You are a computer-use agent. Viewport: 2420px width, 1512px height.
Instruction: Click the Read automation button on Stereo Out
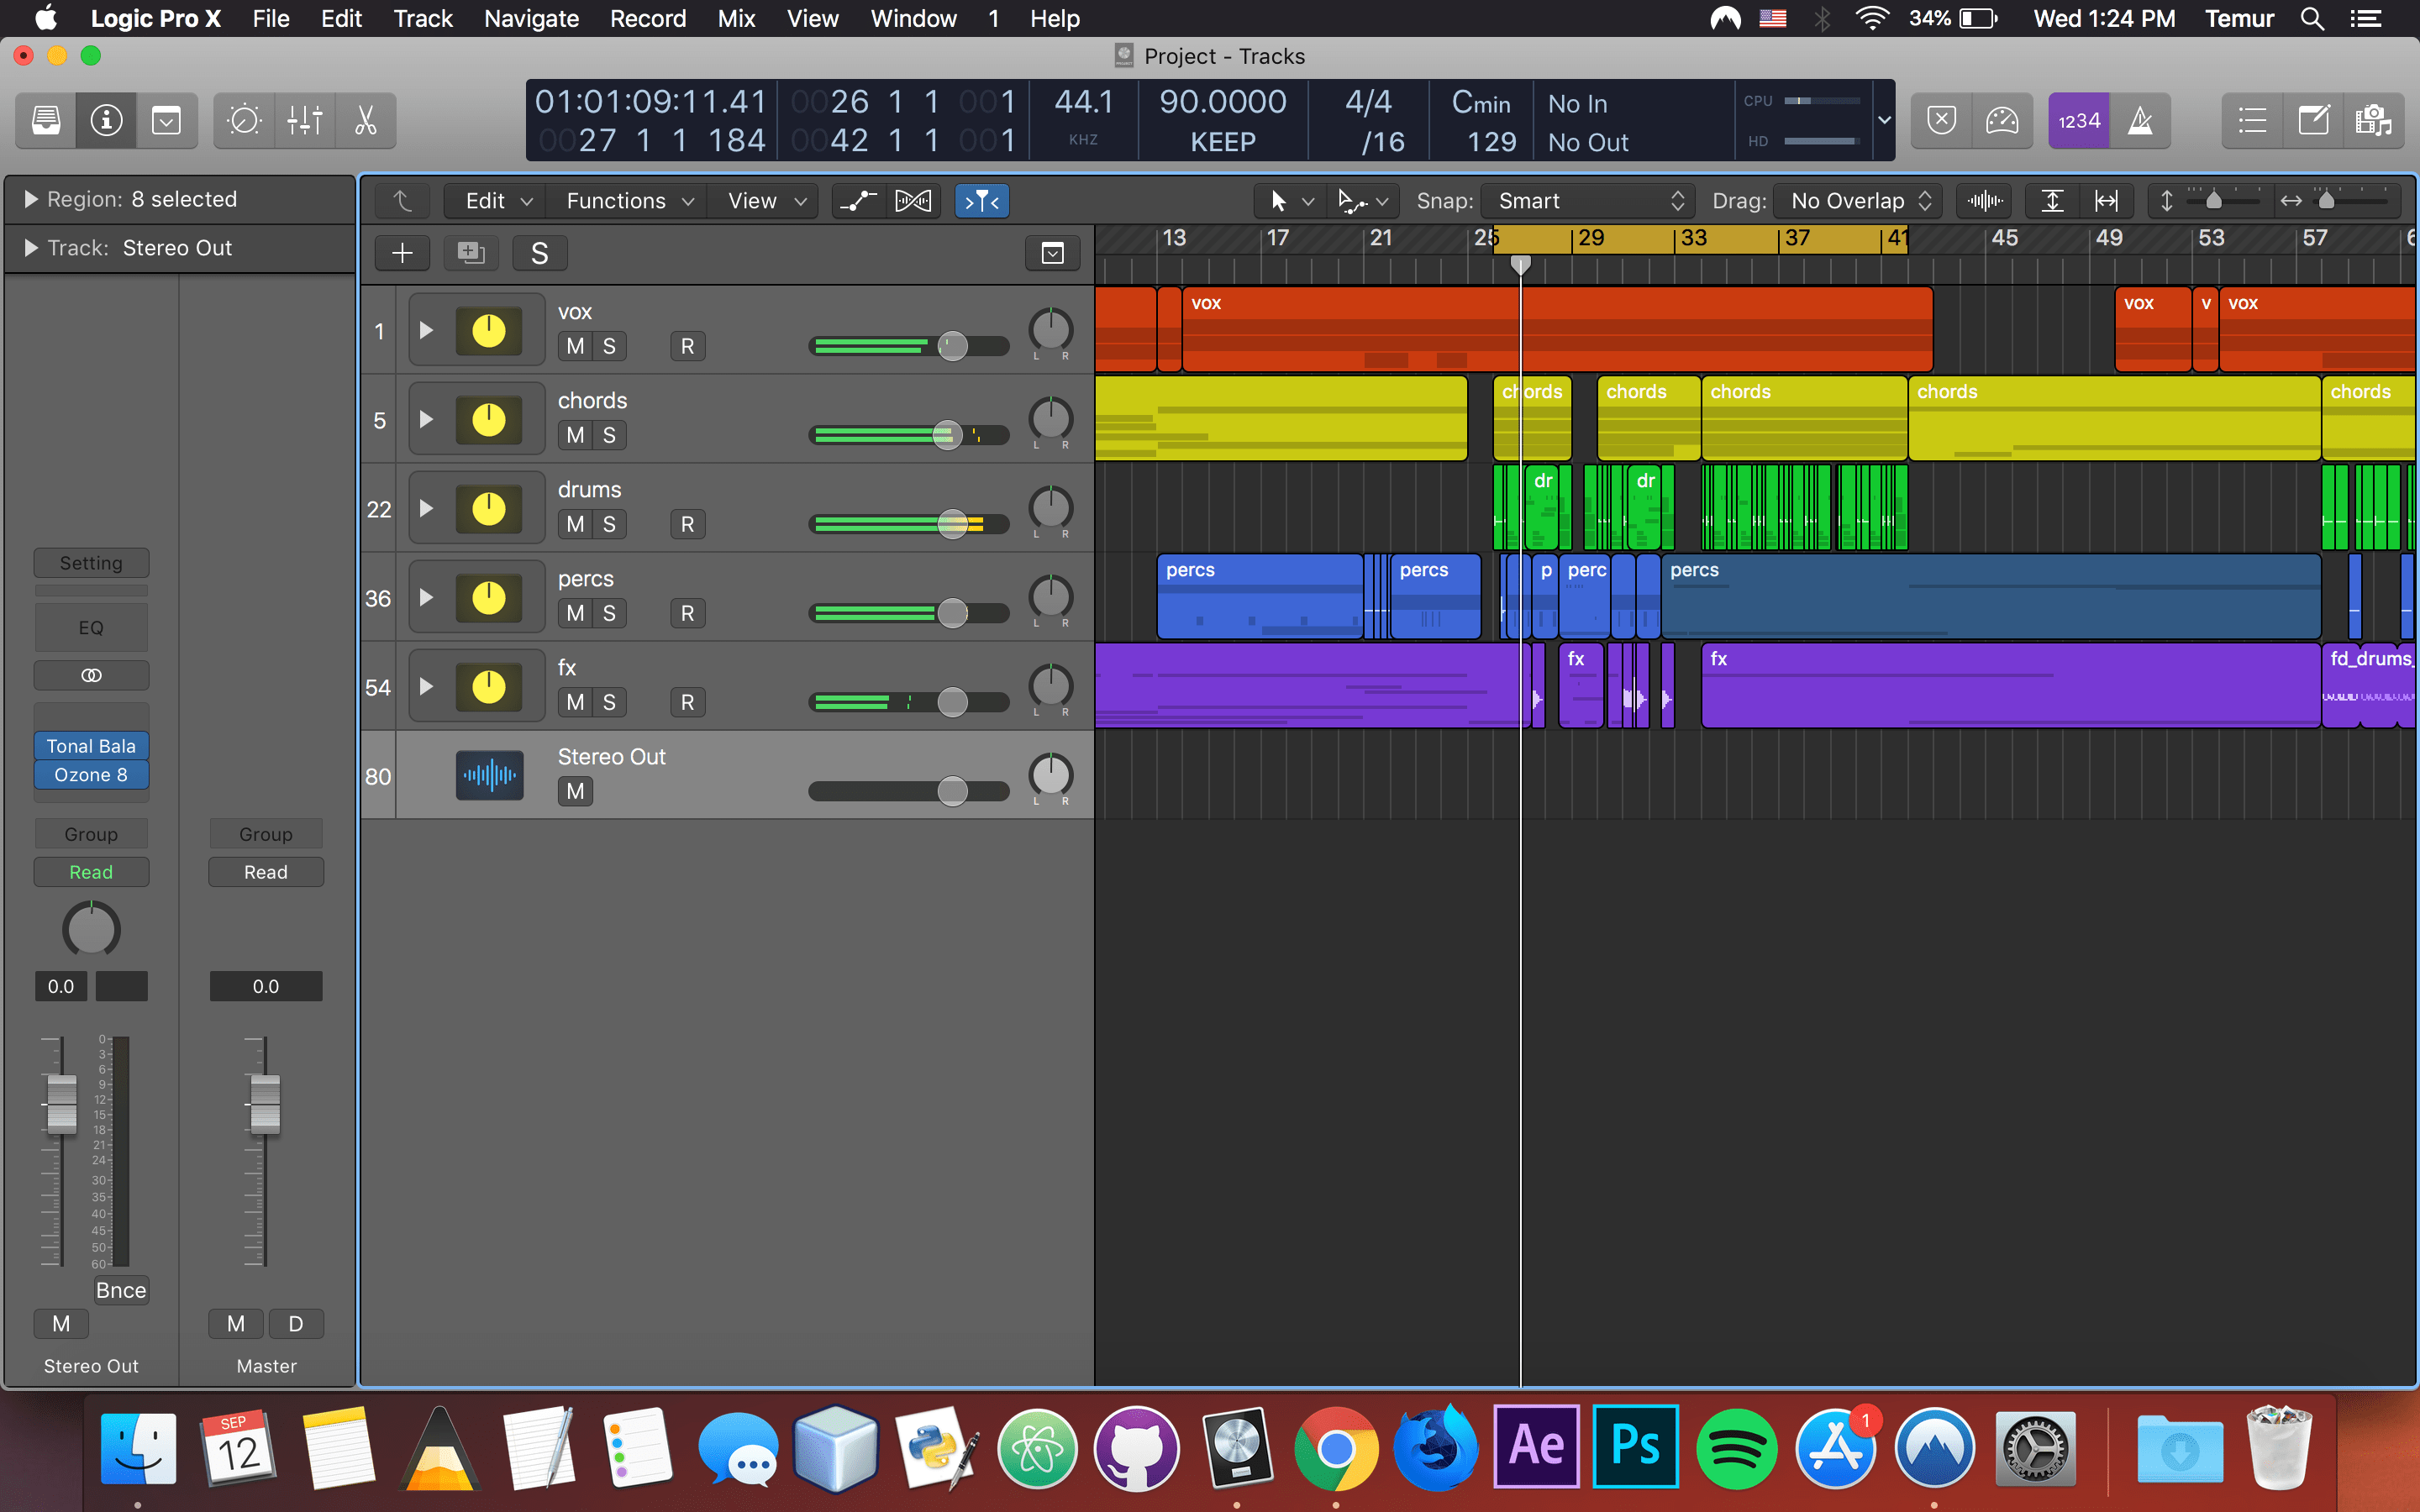point(91,871)
